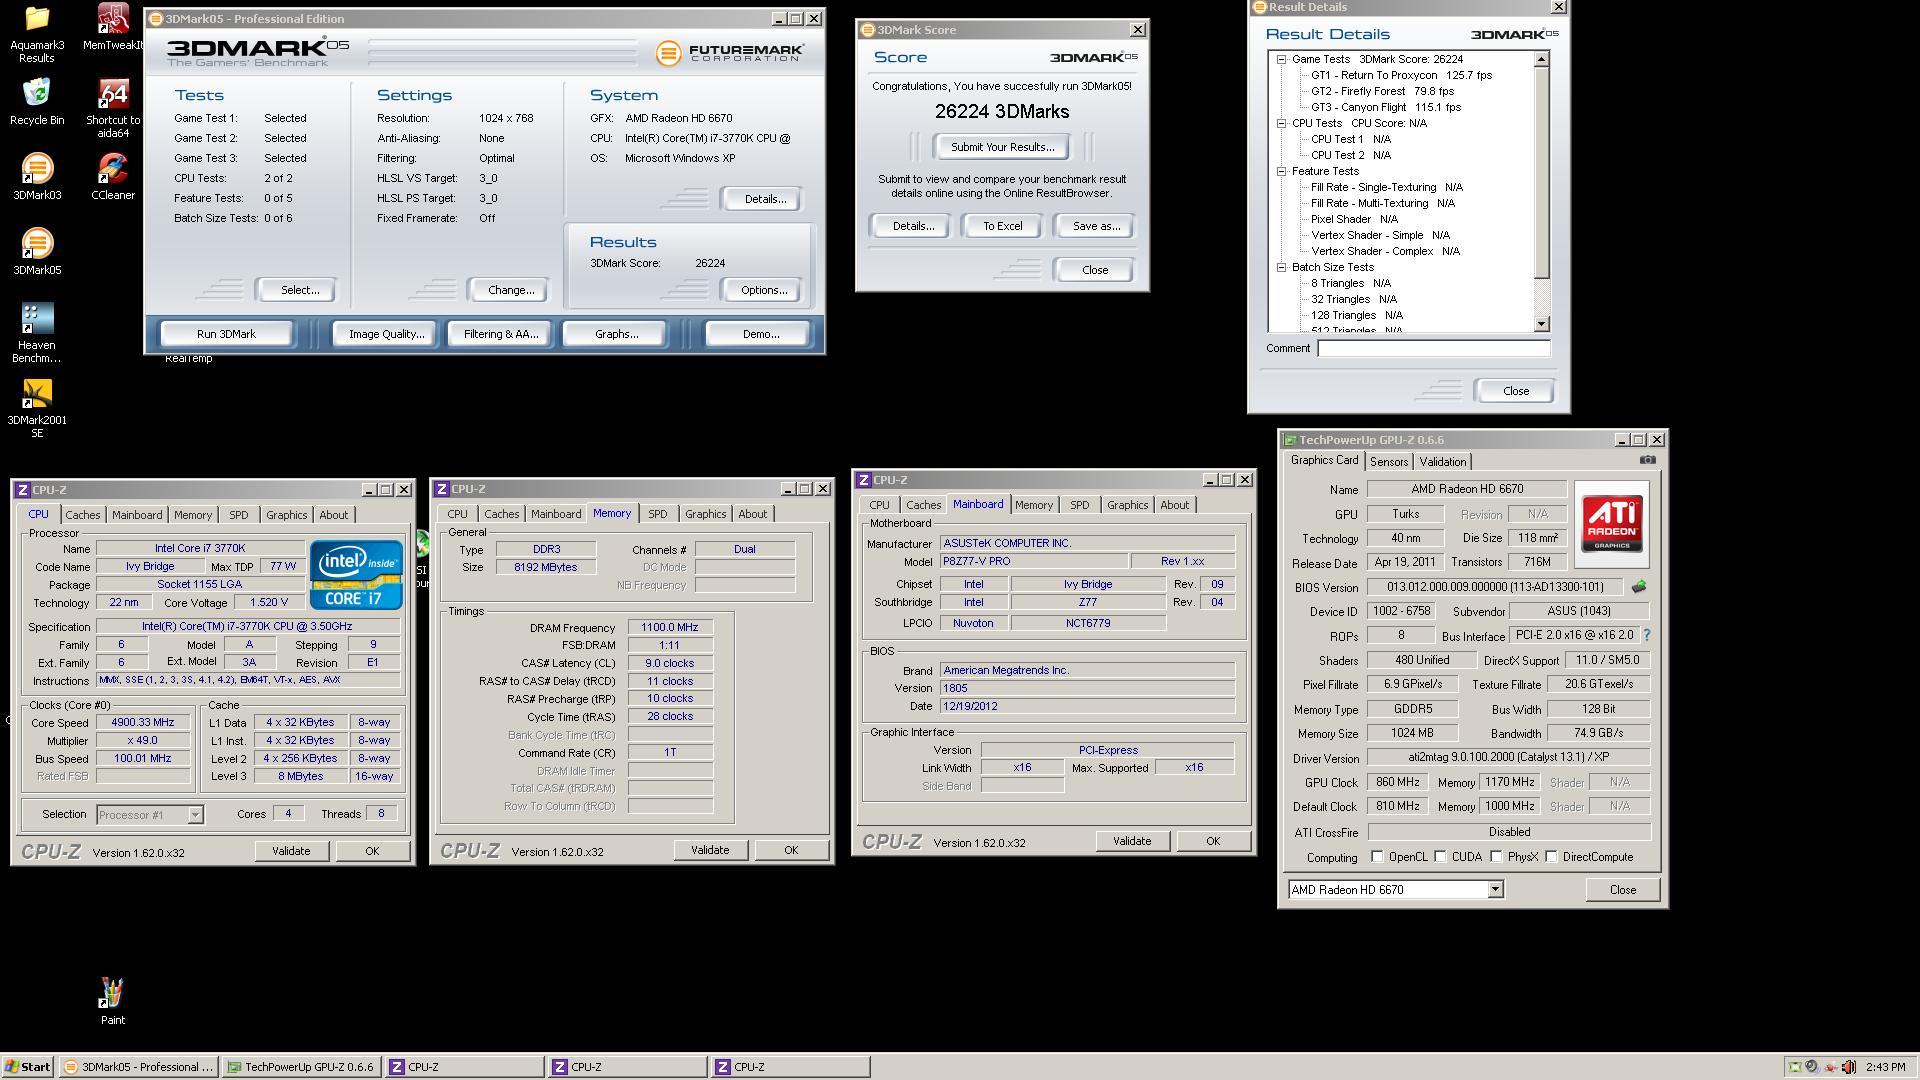Select GT2 - Firefly Forest result row
Viewport: 1920px width, 1080px height.
(x=1382, y=91)
